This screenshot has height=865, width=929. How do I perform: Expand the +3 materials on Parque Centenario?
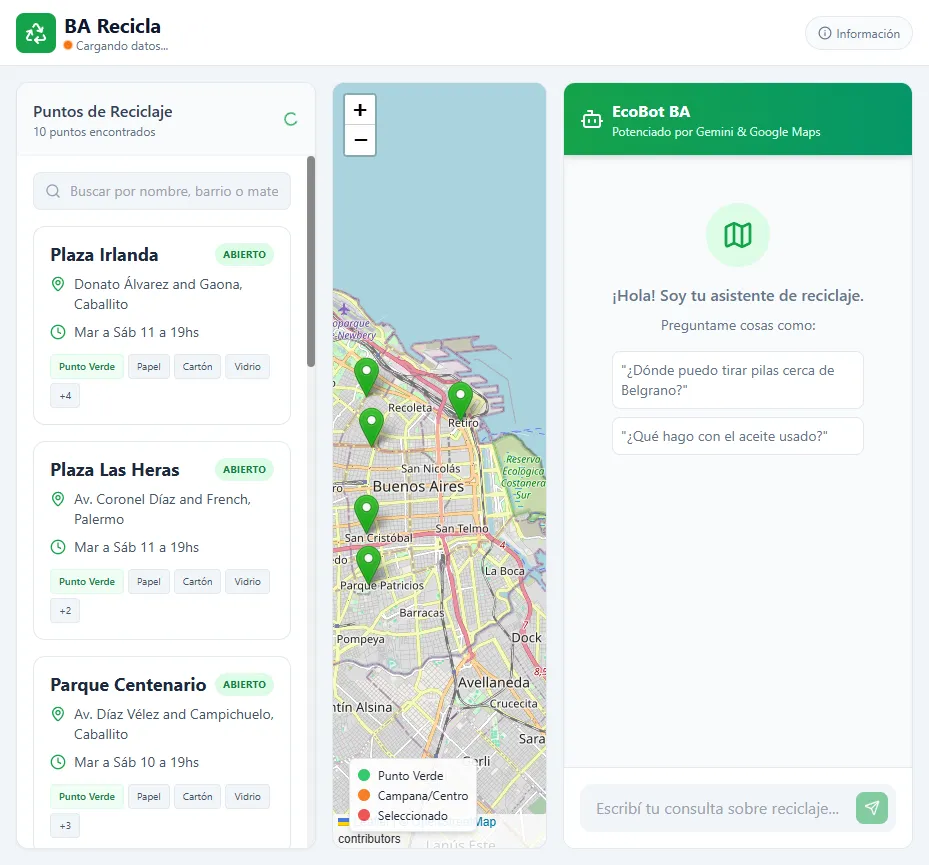coord(65,825)
